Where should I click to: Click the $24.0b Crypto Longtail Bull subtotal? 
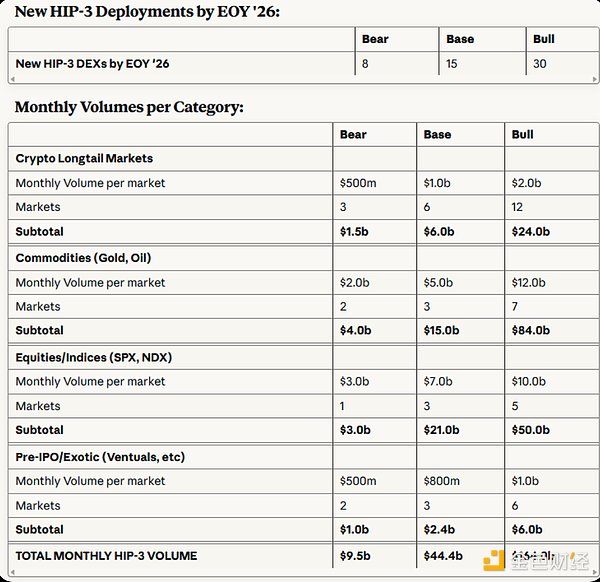tap(533, 231)
